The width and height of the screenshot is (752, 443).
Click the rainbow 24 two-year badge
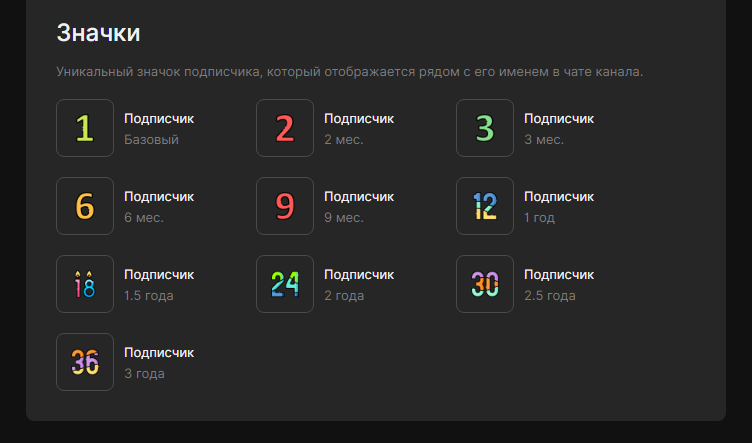pyautogui.click(x=285, y=284)
